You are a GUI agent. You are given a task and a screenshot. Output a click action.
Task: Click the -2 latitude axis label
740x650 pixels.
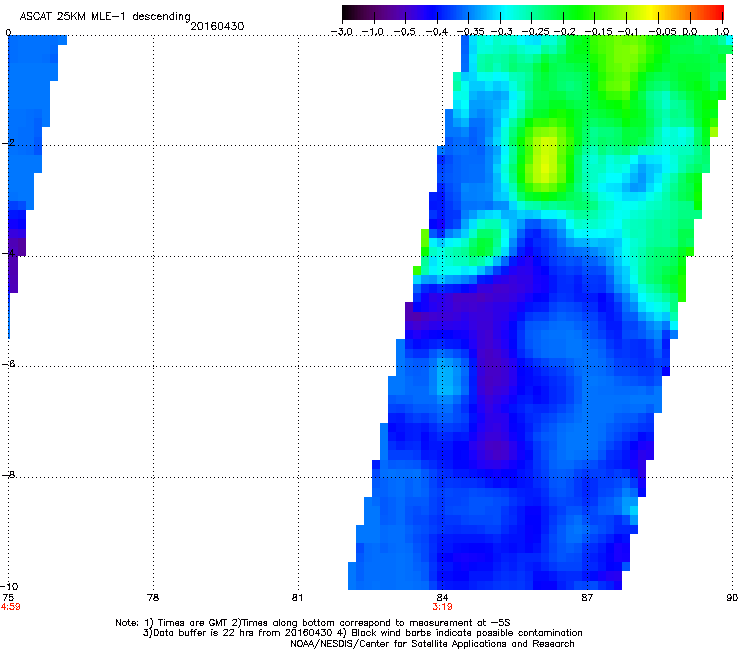click(8, 143)
